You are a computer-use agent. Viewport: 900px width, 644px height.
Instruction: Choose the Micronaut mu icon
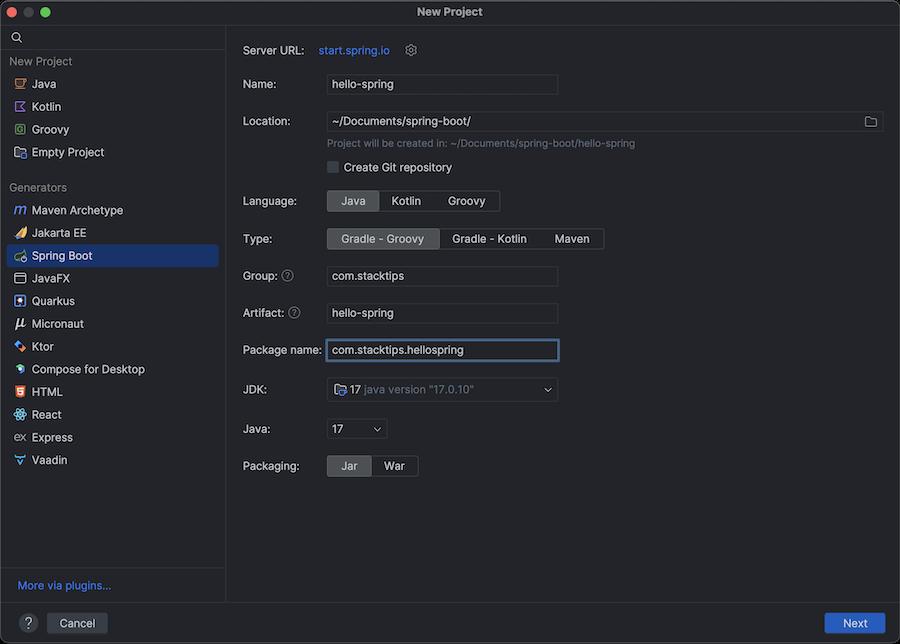coord(20,324)
